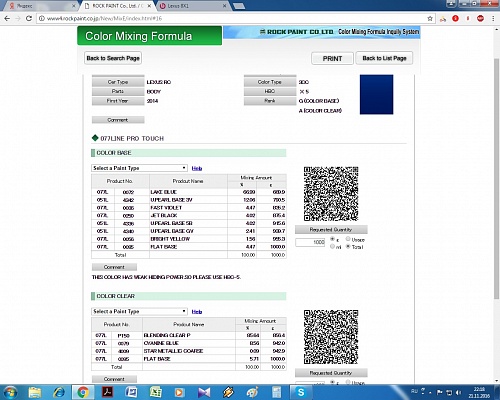Open Microsoft Word from the taskbar
This screenshot has width=500, height=400.
point(132,392)
